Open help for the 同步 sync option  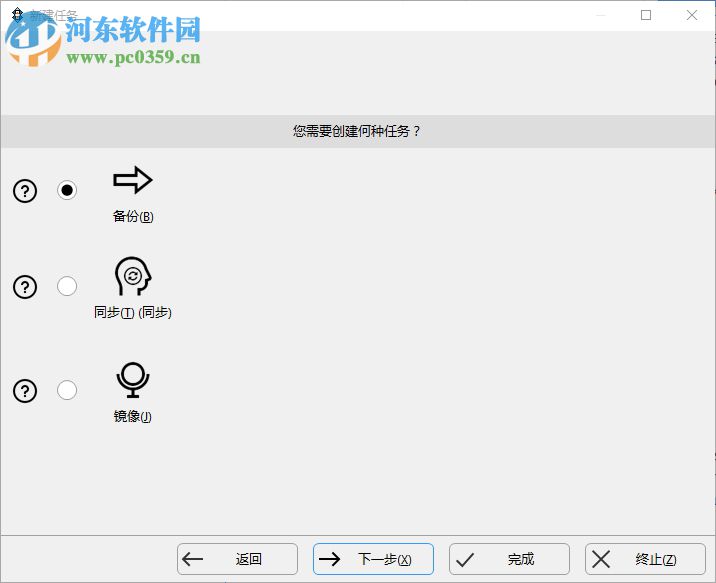point(25,287)
